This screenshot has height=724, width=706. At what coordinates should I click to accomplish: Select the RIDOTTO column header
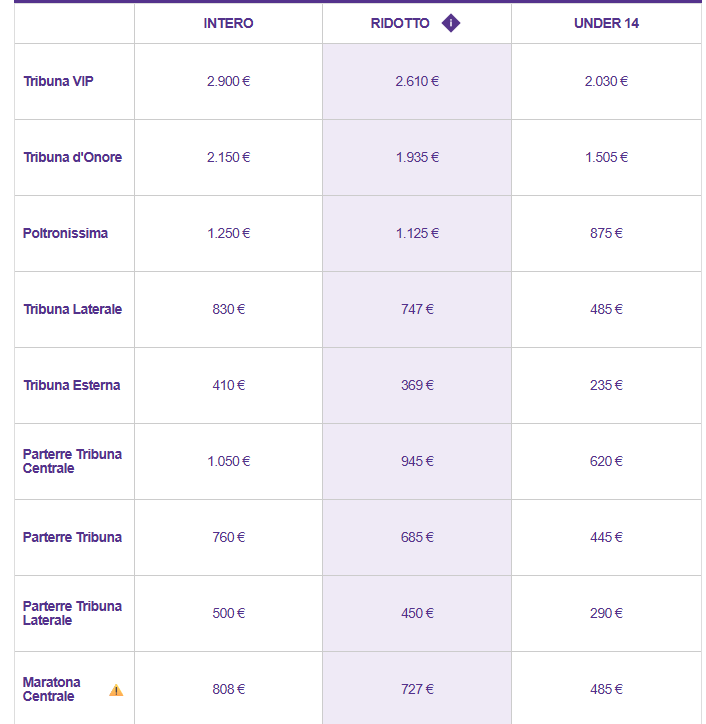click(400, 23)
